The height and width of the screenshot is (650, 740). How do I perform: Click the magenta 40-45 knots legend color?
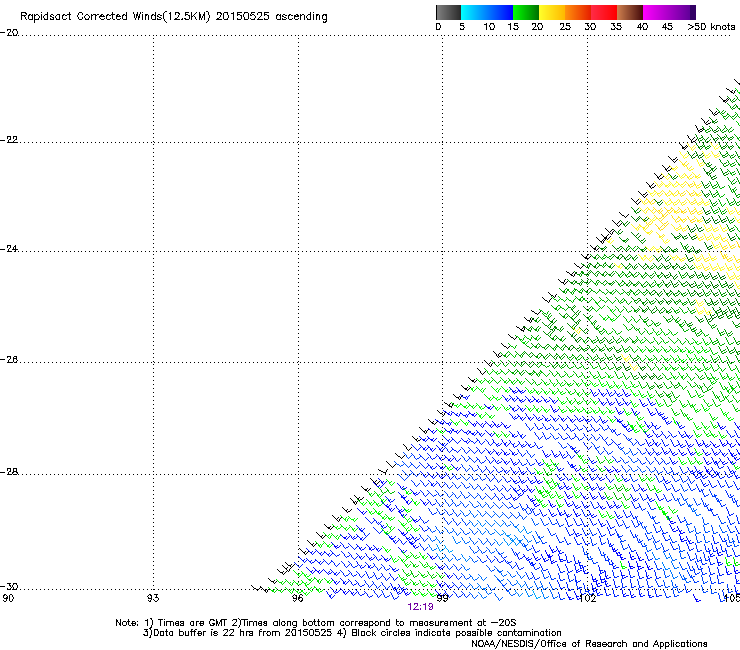pos(656,12)
